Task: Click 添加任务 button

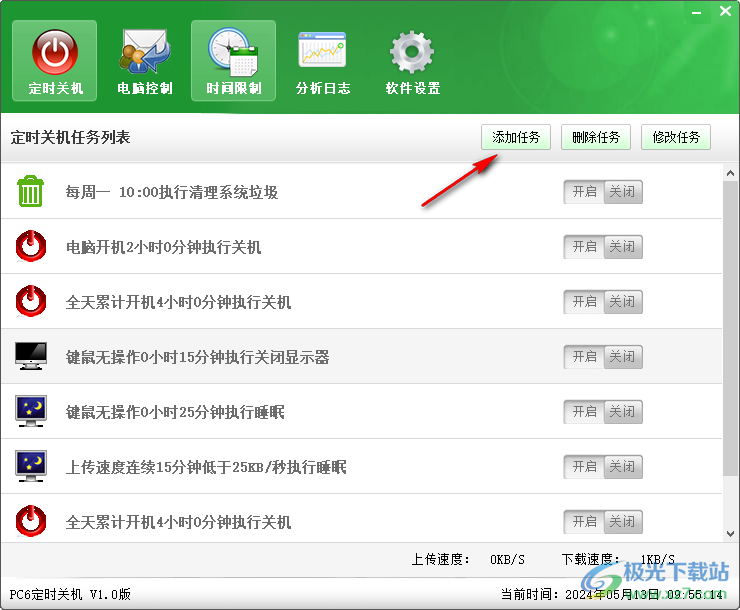Action: click(x=516, y=137)
